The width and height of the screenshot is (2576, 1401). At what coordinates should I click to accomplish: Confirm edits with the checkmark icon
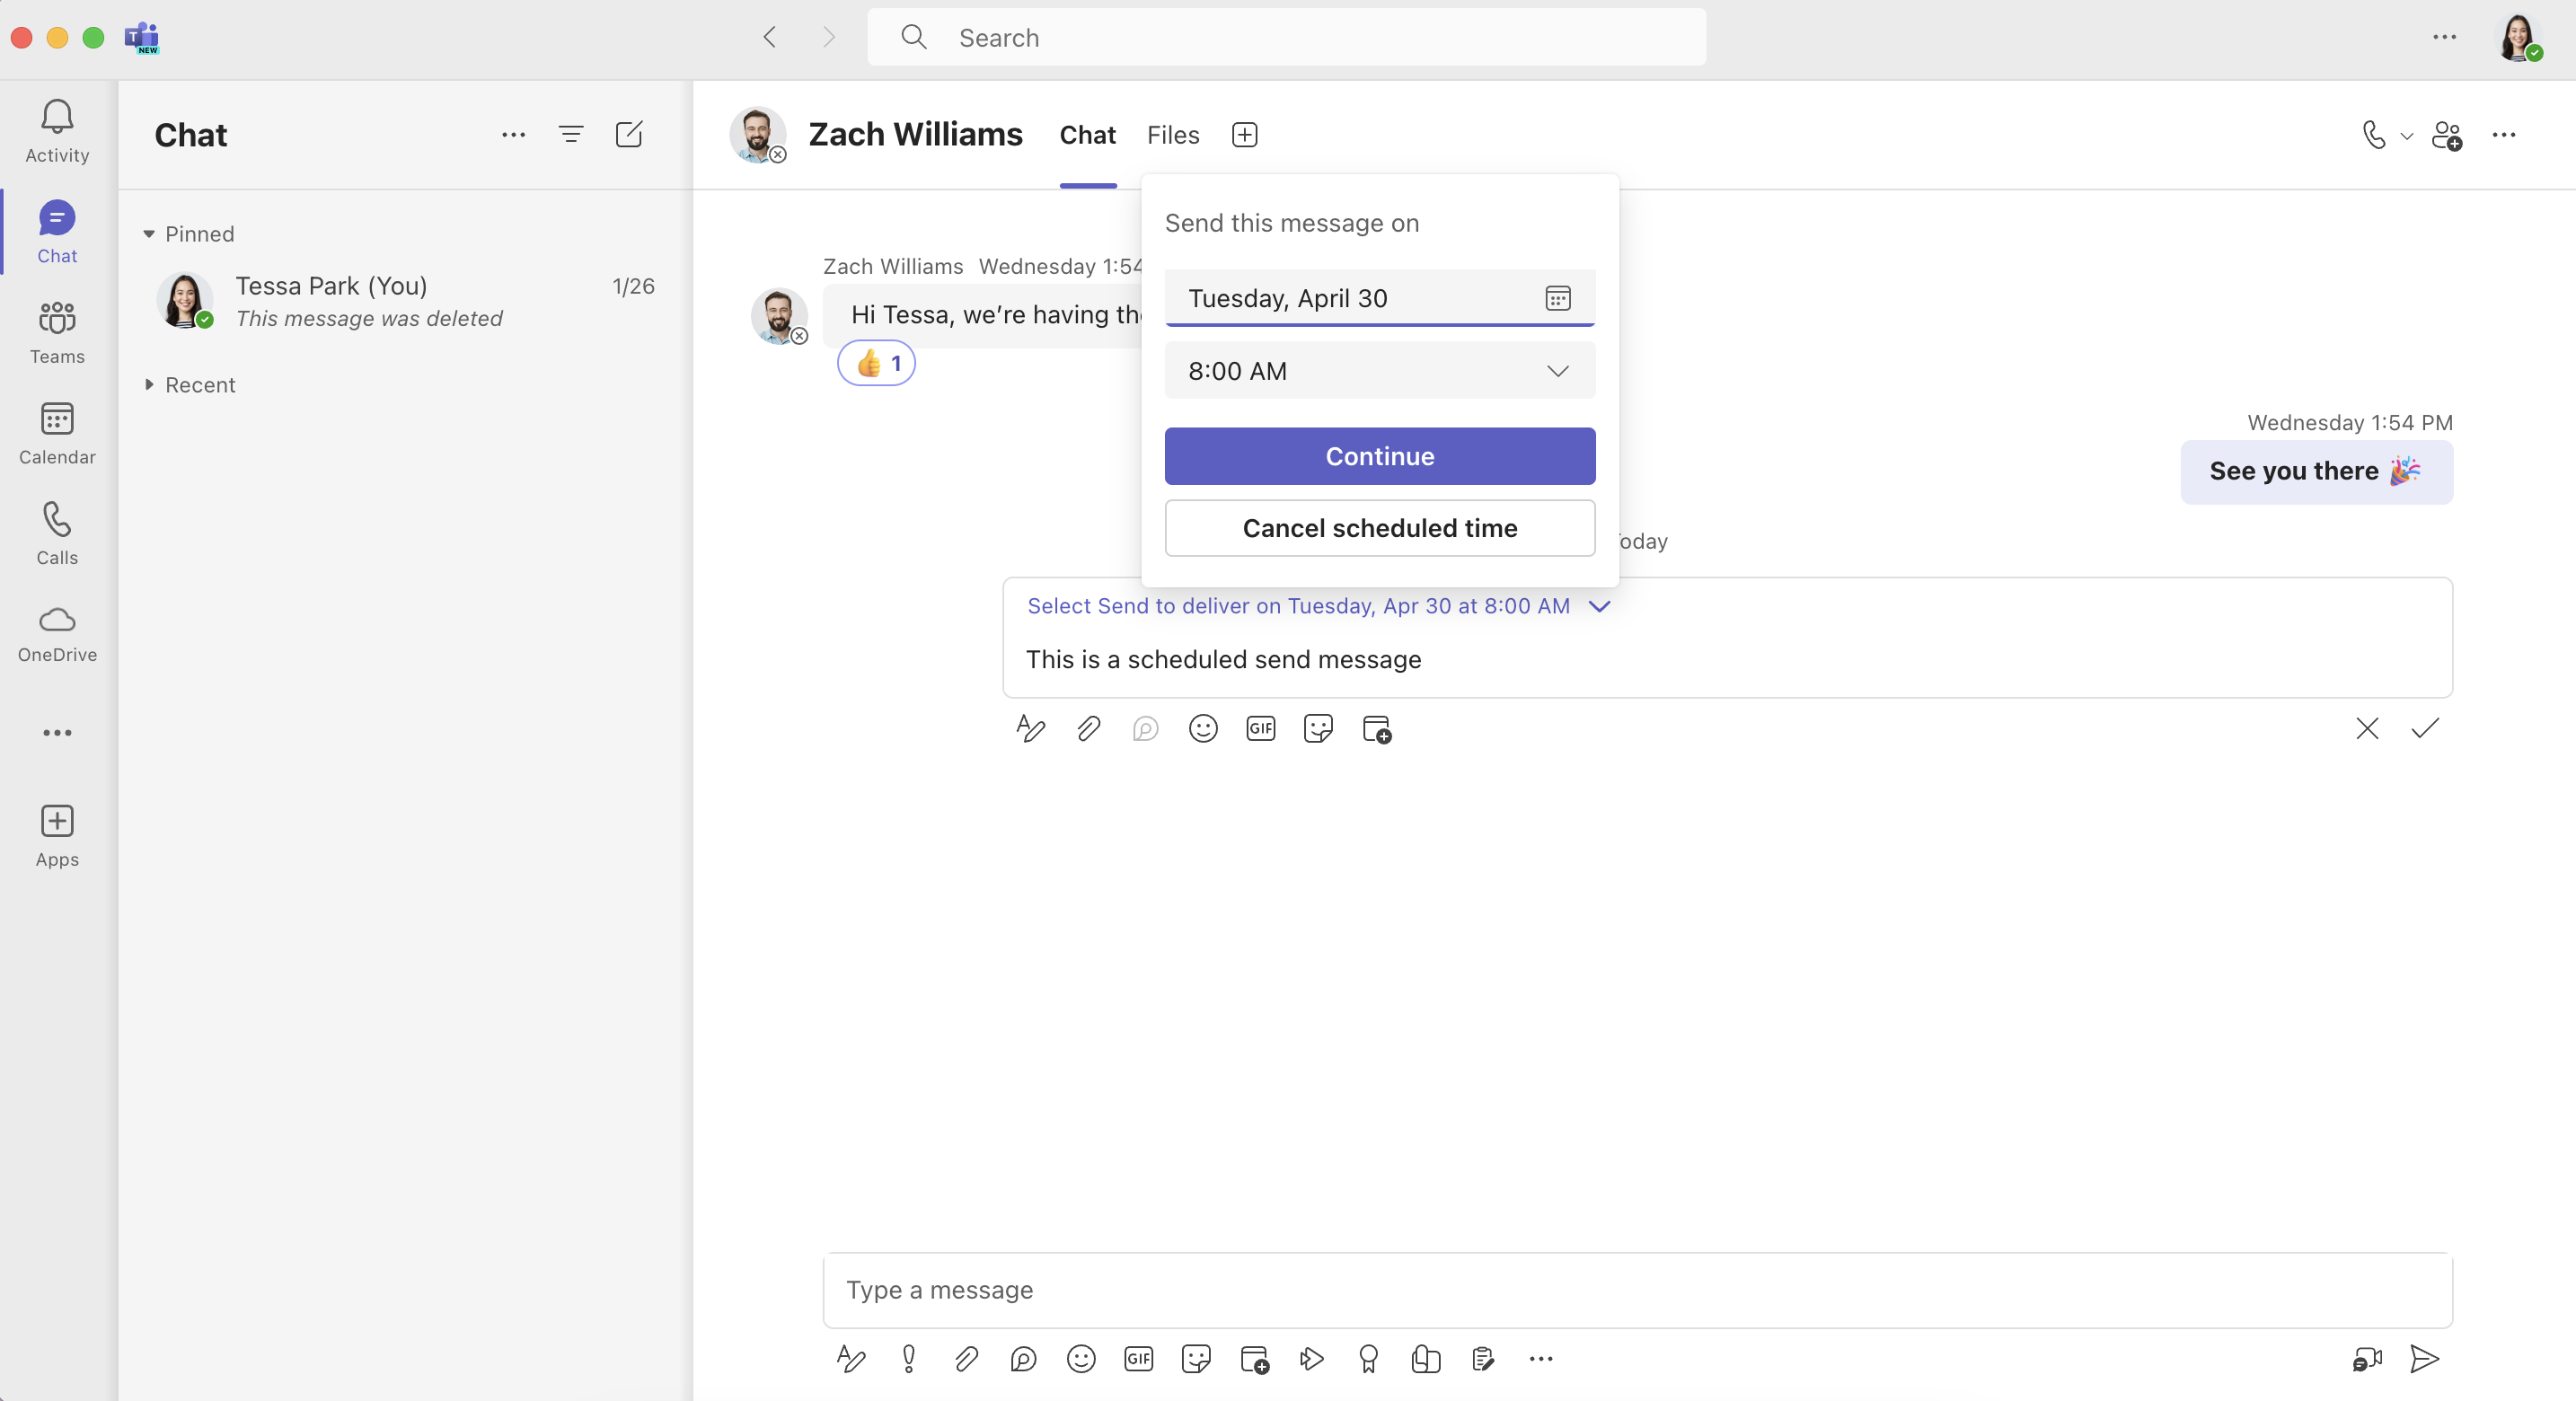point(2425,729)
